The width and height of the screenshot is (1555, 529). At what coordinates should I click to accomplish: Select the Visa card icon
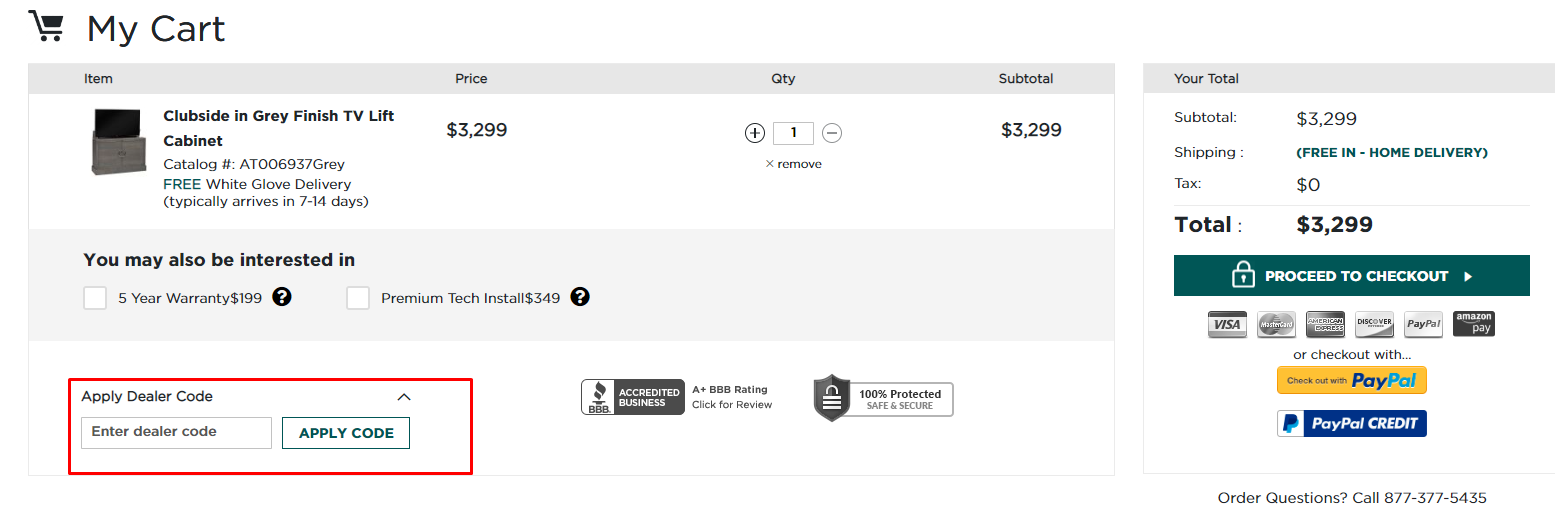point(1227,324)
